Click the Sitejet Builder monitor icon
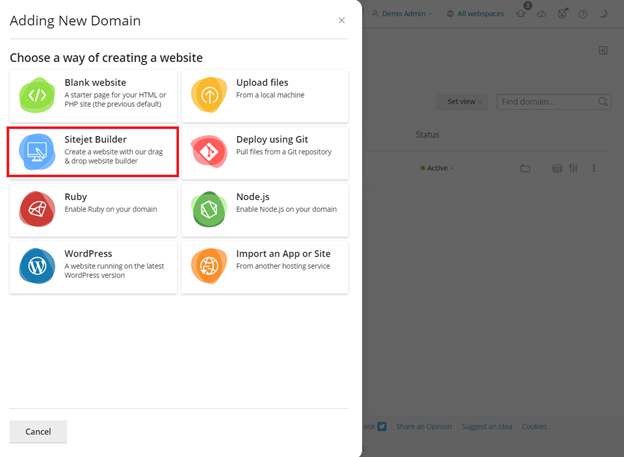This screenshot has width=624, height=457. 37,152
